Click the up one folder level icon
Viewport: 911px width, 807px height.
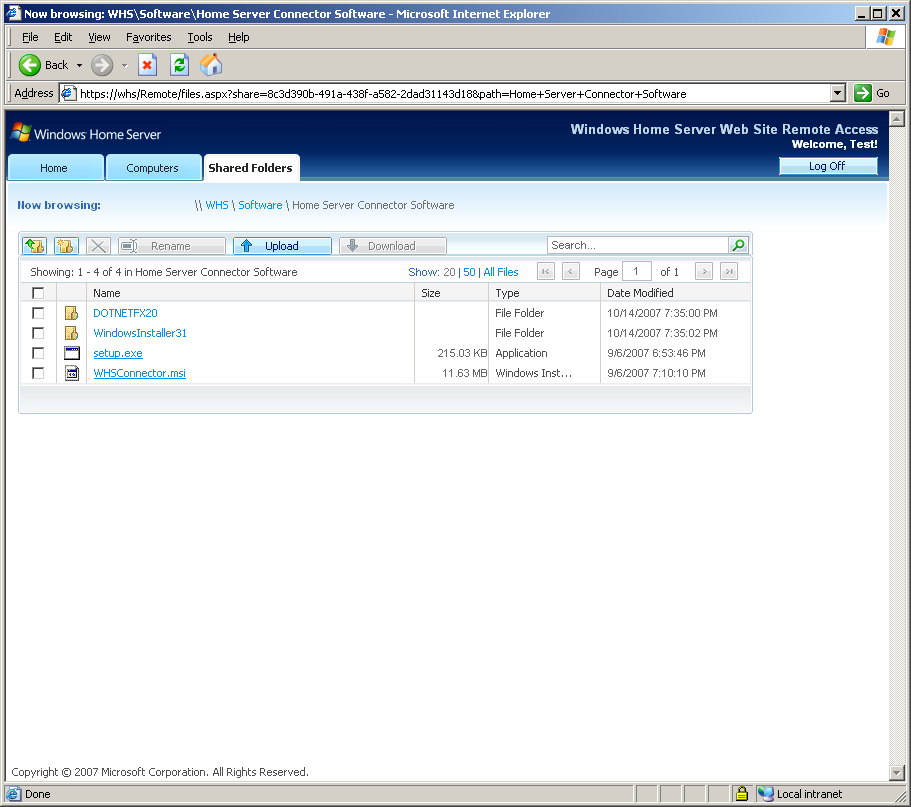pyautogui.click(x=34, y=246)
